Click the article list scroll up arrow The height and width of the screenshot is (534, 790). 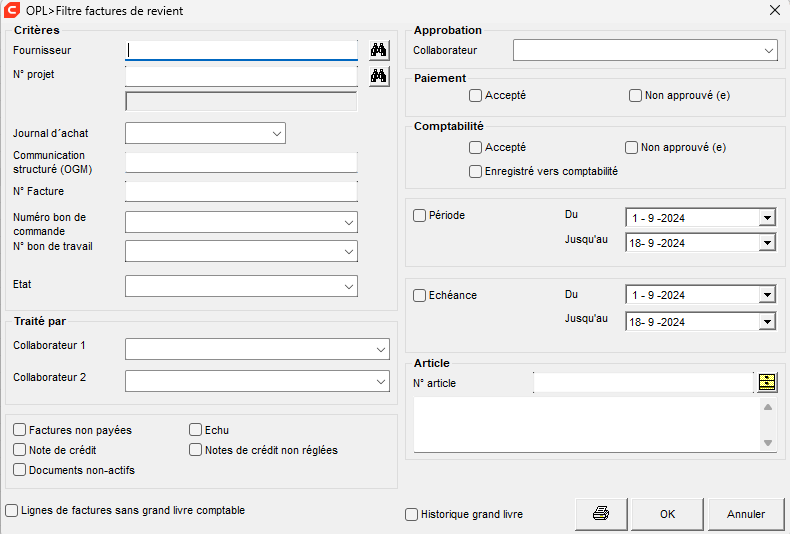(x=768, y=407)
